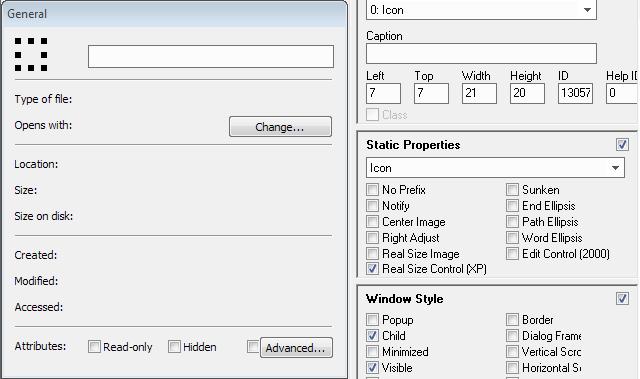This screenshot has height=379, width=640.
Task: Toggle the Window Style section checkbox
Action: (x=622, y=299)
